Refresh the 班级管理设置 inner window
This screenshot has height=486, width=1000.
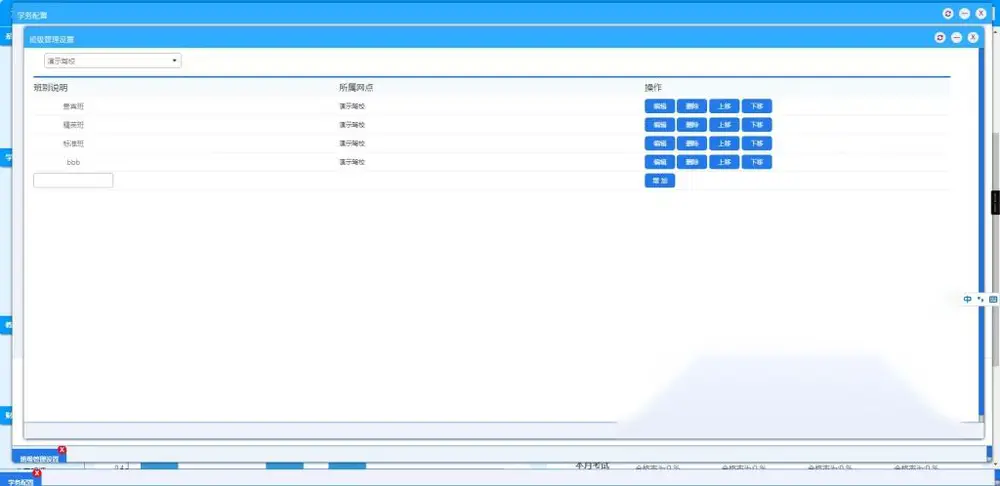point(939,38)
